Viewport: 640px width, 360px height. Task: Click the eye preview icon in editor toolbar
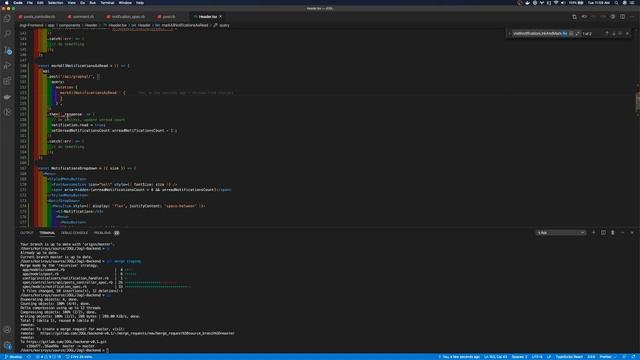[x=584, y=17]
